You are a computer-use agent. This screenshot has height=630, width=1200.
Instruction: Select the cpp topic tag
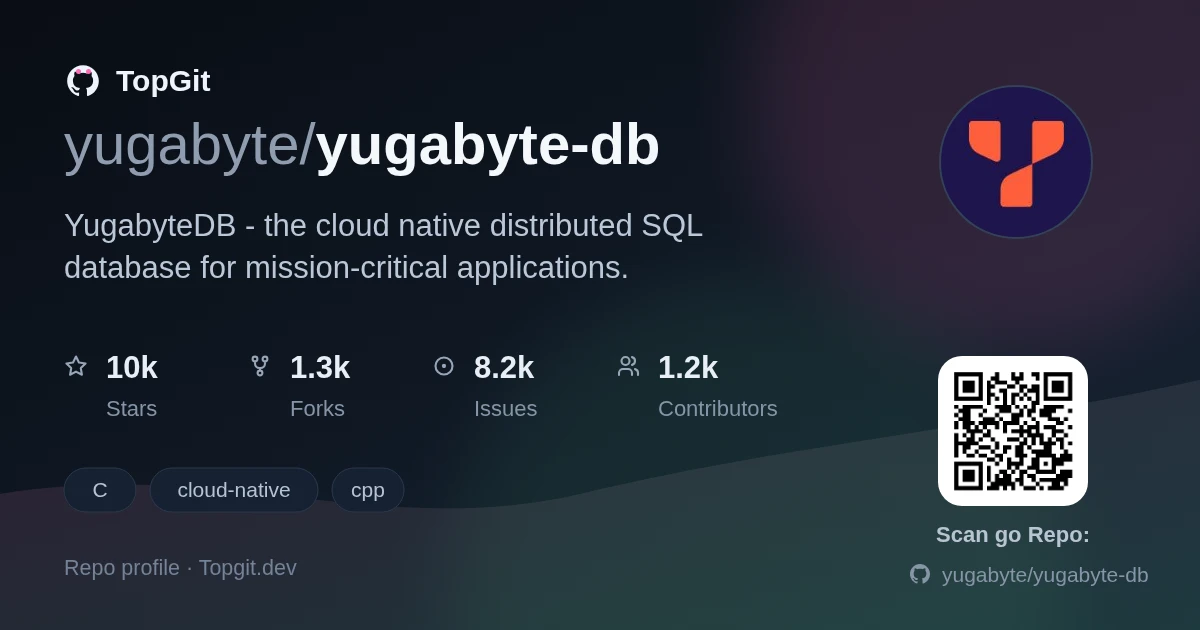click(368, 490)
